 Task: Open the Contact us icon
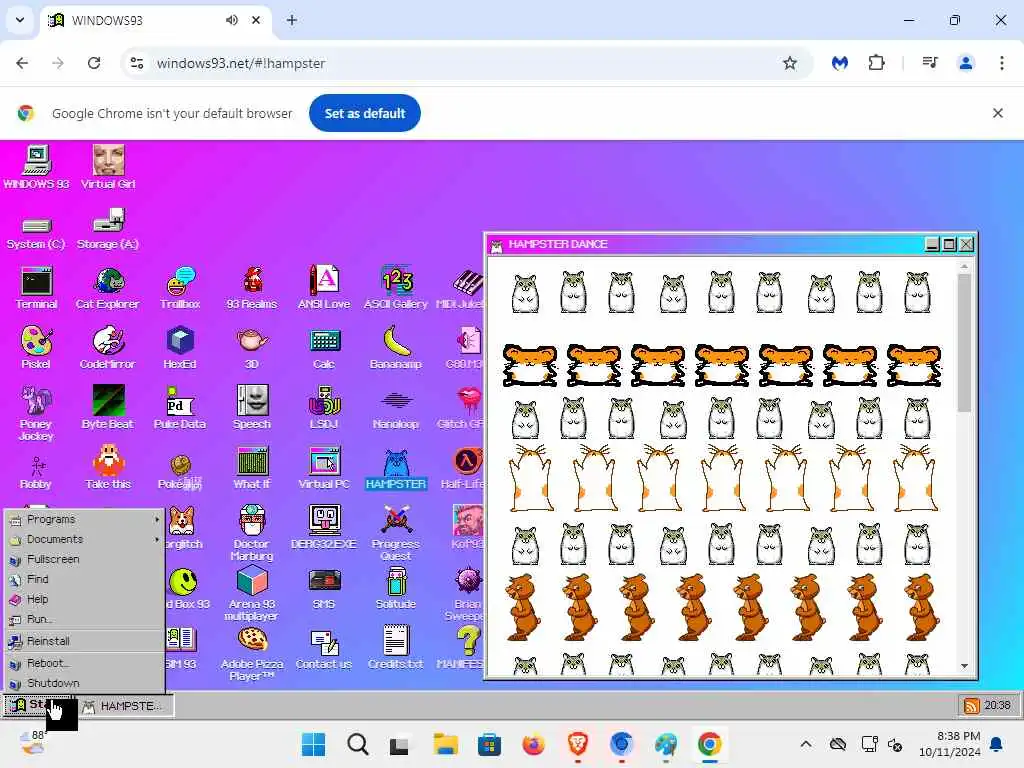click(324, 648)
